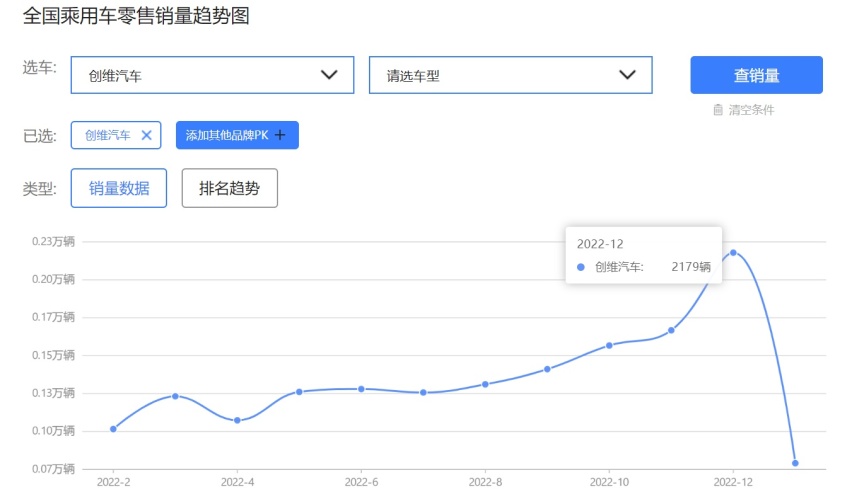Open the 创维汽车 brand dropdown
The height and width of the screenshot is (499, 852).
tap(212, 75)
